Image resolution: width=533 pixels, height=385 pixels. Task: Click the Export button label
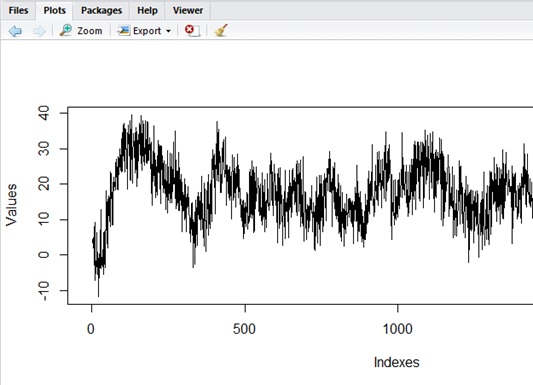tap(147, 31)
